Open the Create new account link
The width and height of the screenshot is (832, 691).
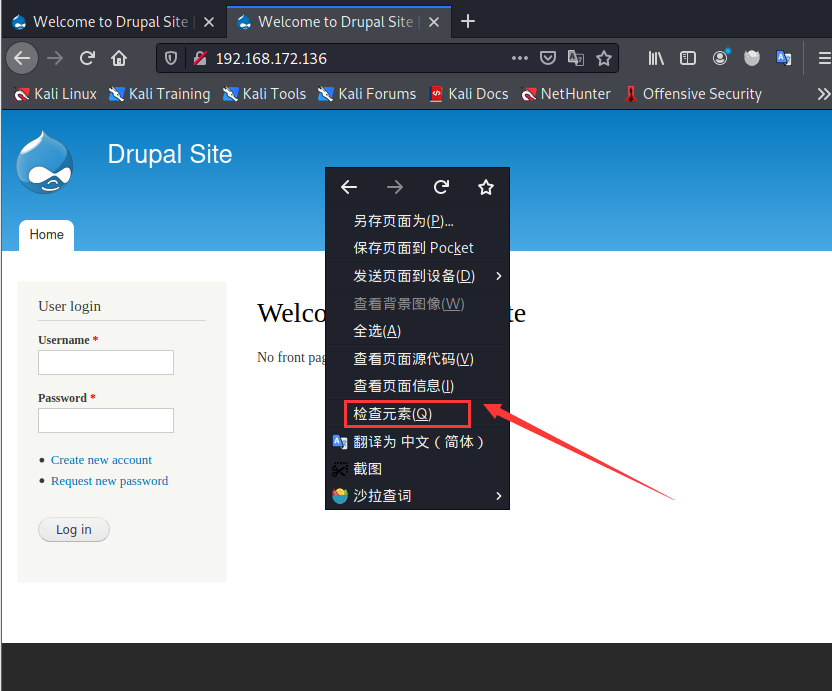(x=101, y=459)
